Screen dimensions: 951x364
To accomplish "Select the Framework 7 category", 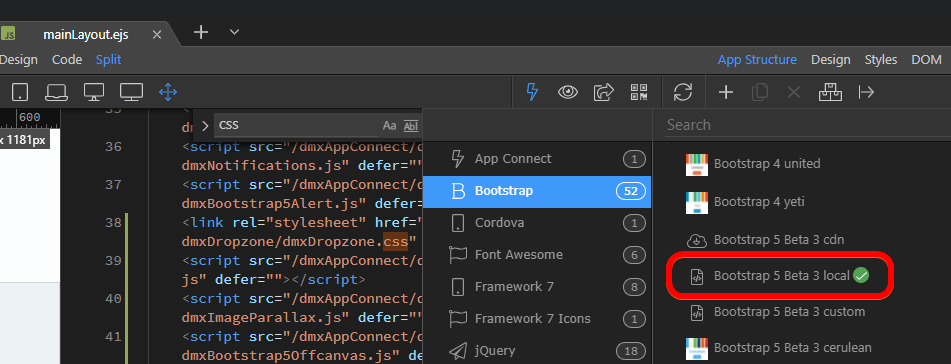I will (537, 286).
